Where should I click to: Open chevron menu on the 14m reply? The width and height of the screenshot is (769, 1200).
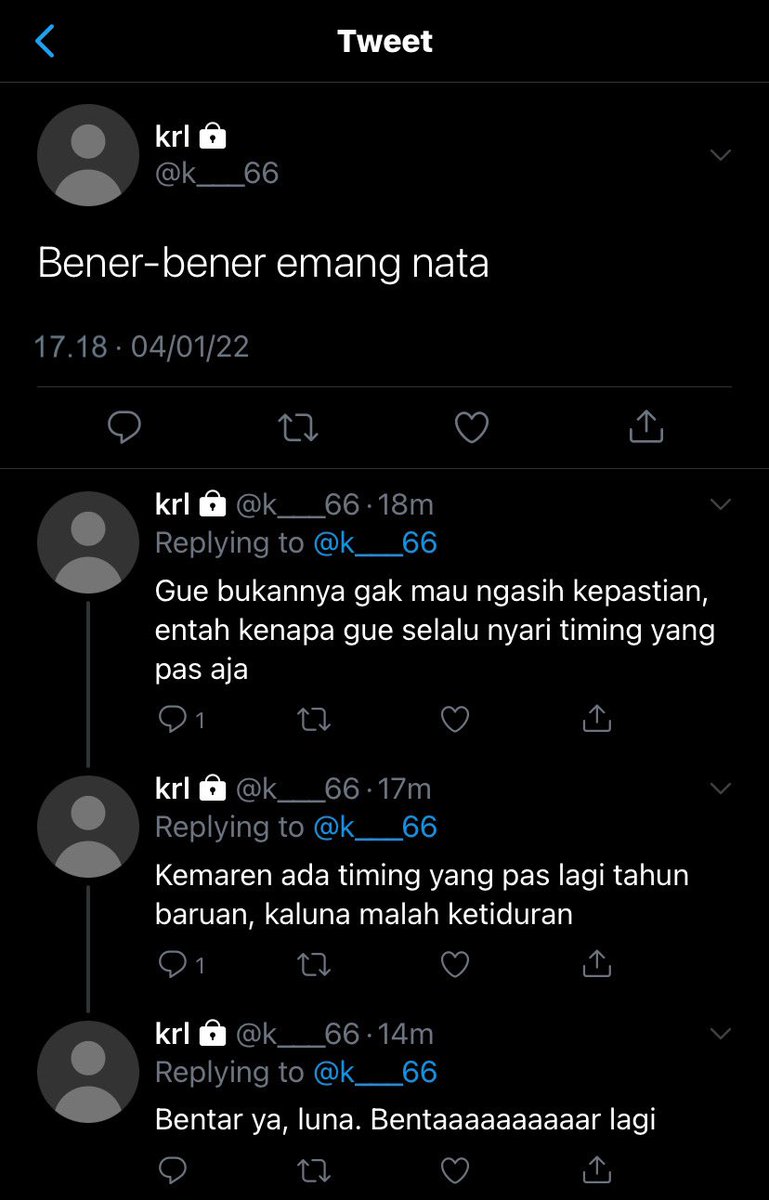point(720,1033)
